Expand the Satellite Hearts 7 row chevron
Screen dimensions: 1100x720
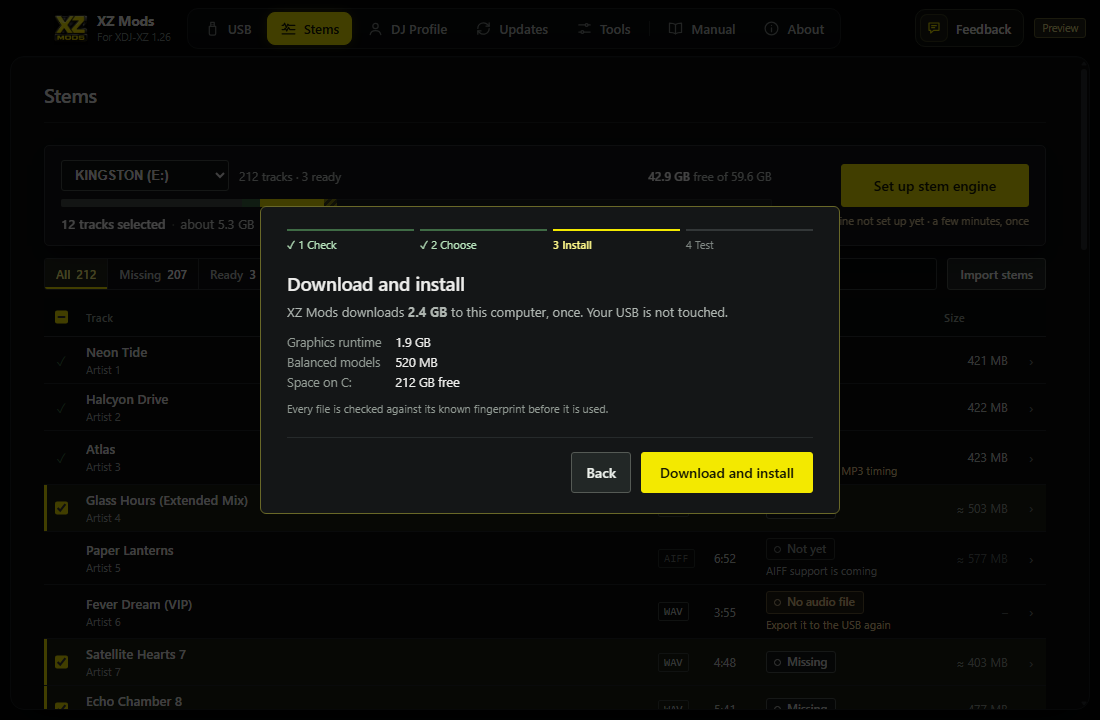[1031, 663]
